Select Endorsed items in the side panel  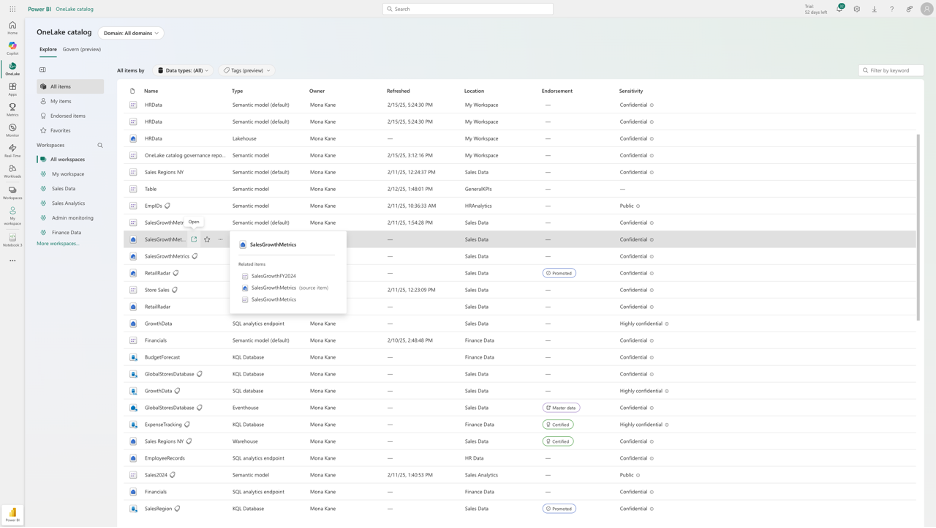click(x=70, y=116)
